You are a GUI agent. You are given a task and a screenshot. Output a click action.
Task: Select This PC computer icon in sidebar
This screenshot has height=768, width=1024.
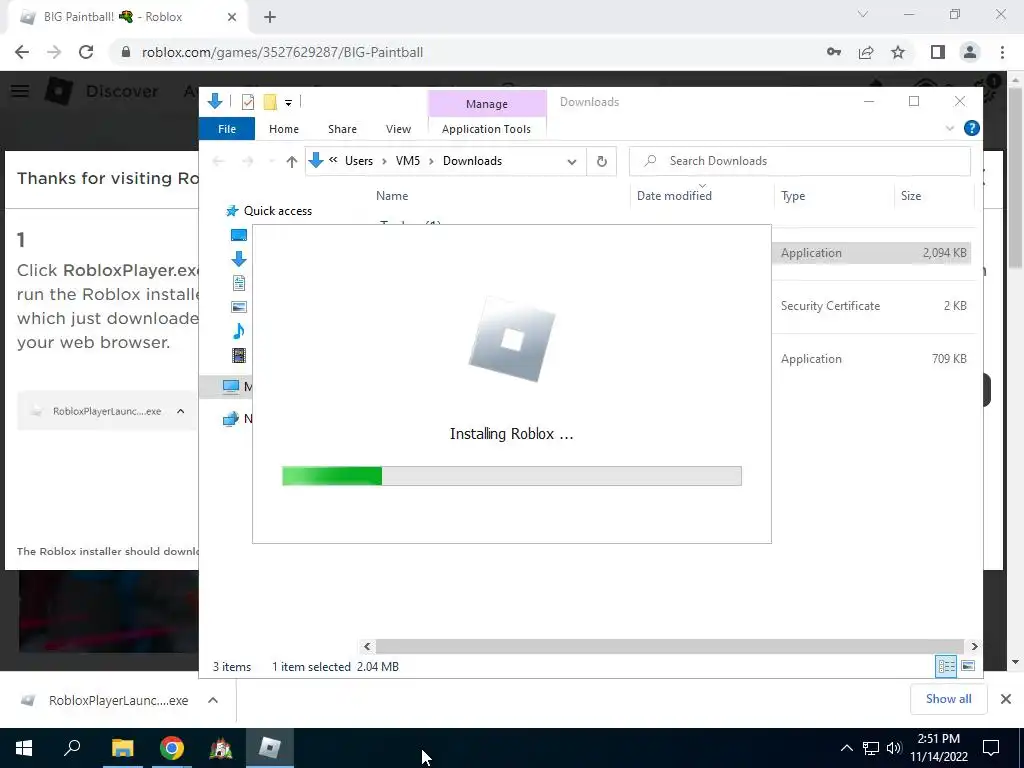point(231,387)
